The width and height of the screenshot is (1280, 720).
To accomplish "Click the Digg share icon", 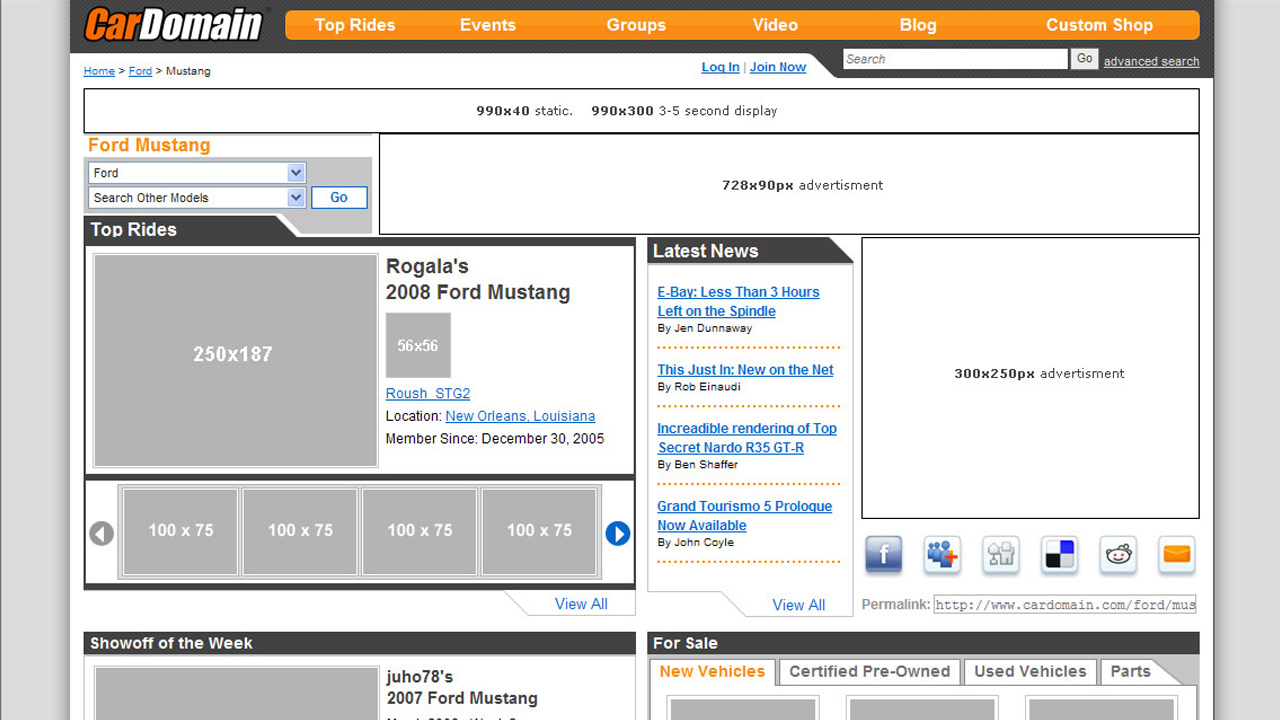I will pyautogui.click(x=1000, y=554).
